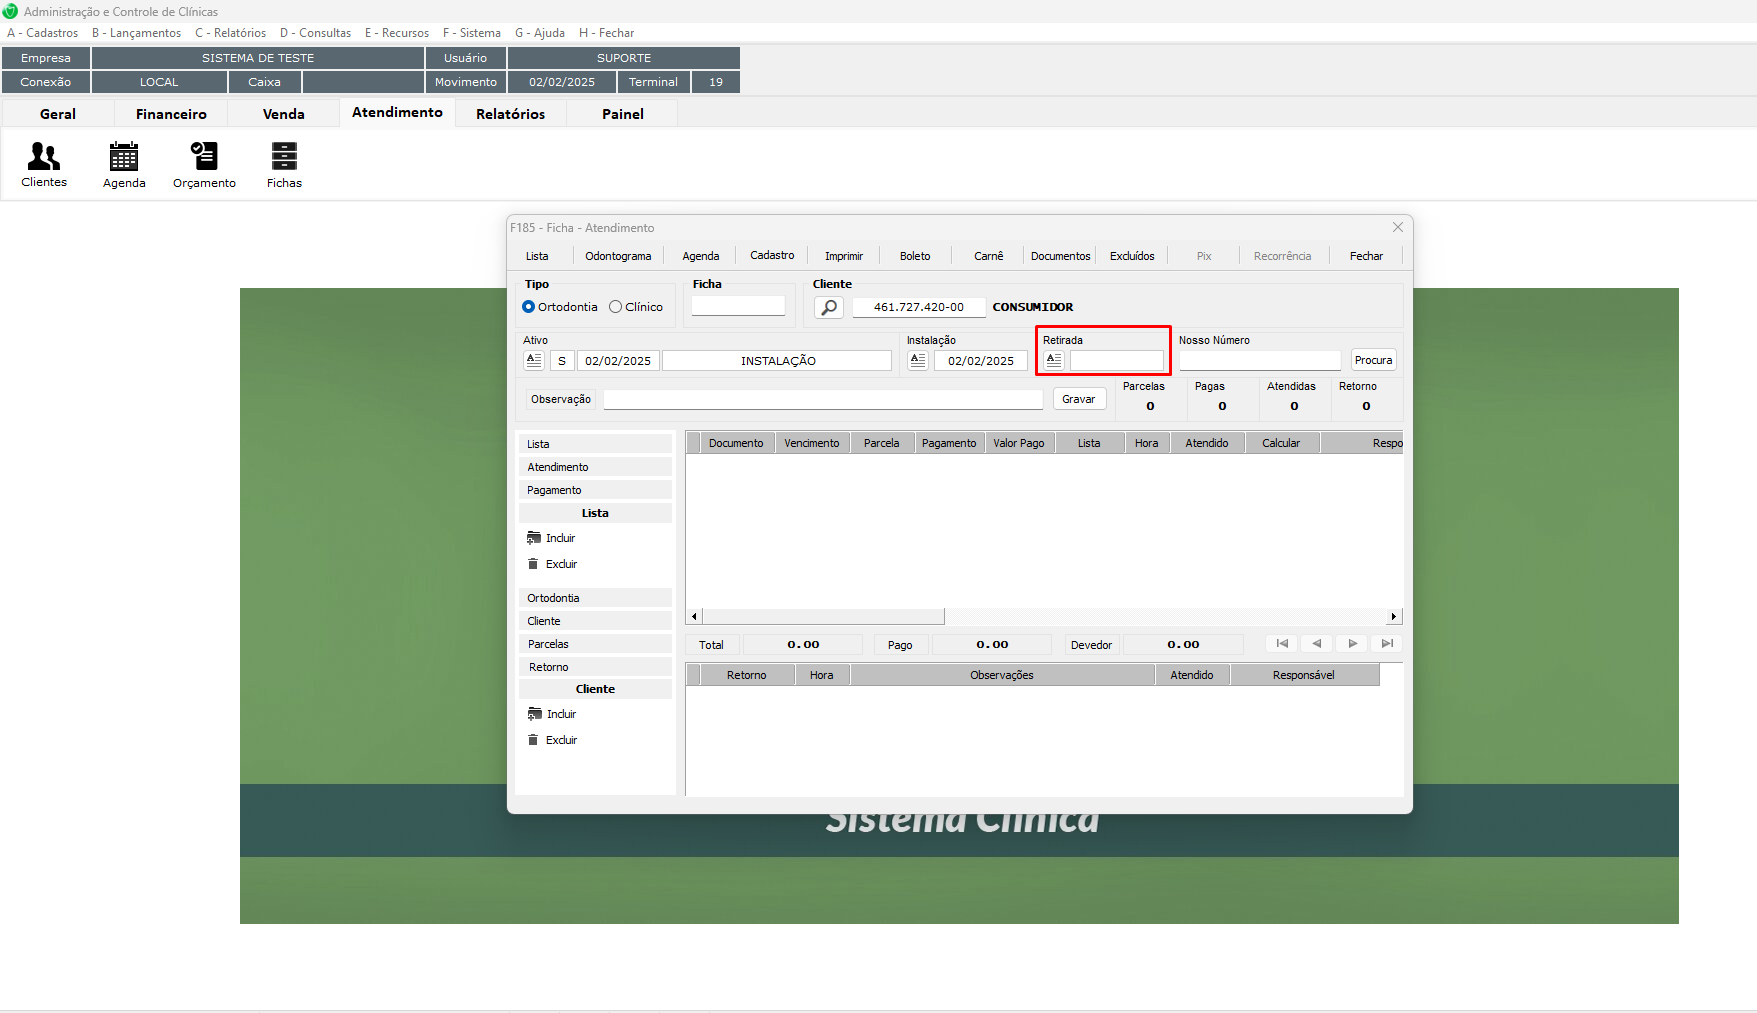The image size is (1757, 1013).
Task: Open the A - Cadastros menu
Action: coord(42,33)
